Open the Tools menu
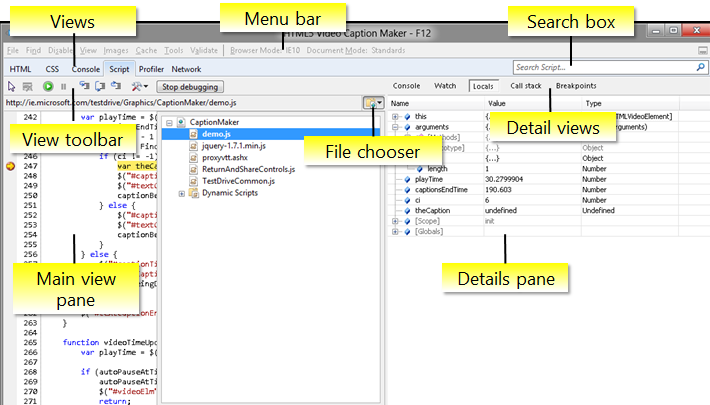 click(174, 50)
